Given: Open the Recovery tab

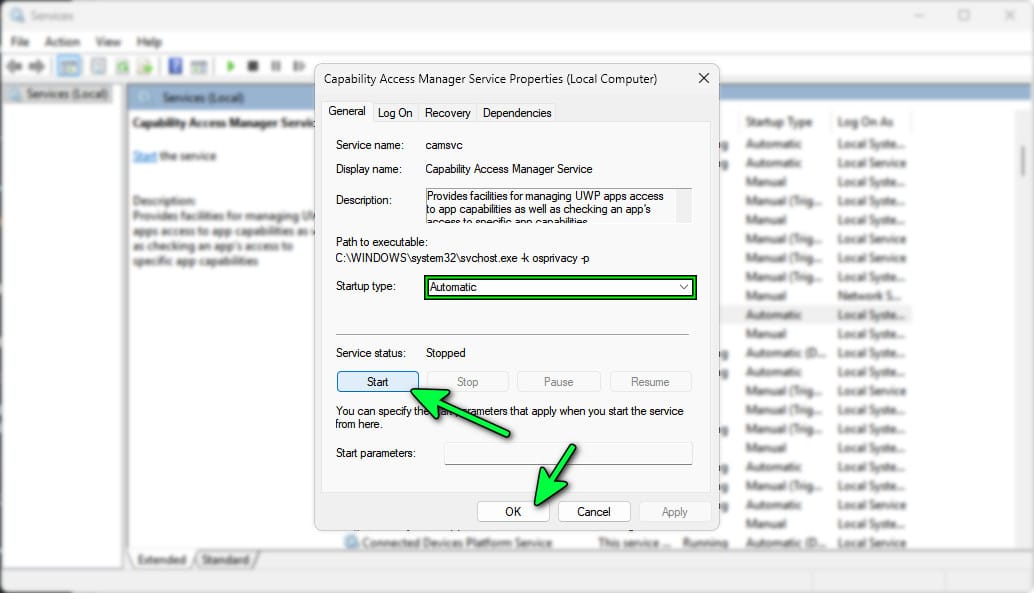Looking at the screenshot, I should pyautogui.click(x=447, y=113).
